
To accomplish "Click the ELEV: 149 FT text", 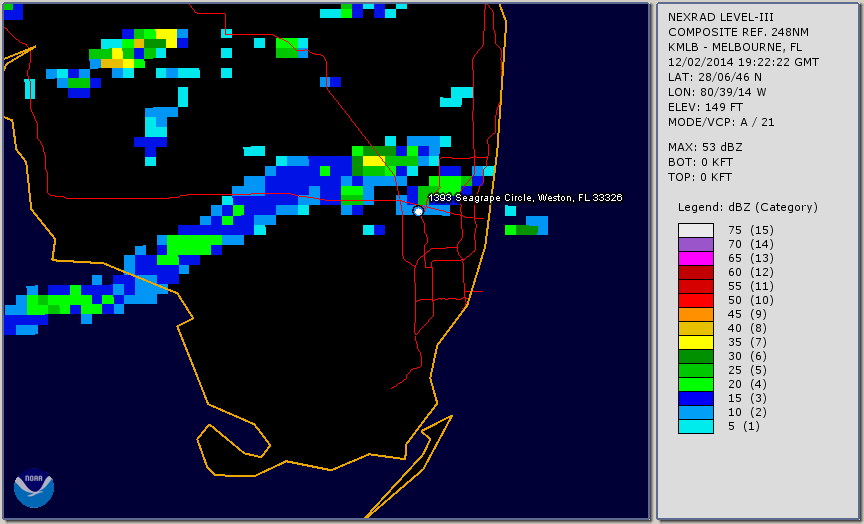I will tap(705, 107).
